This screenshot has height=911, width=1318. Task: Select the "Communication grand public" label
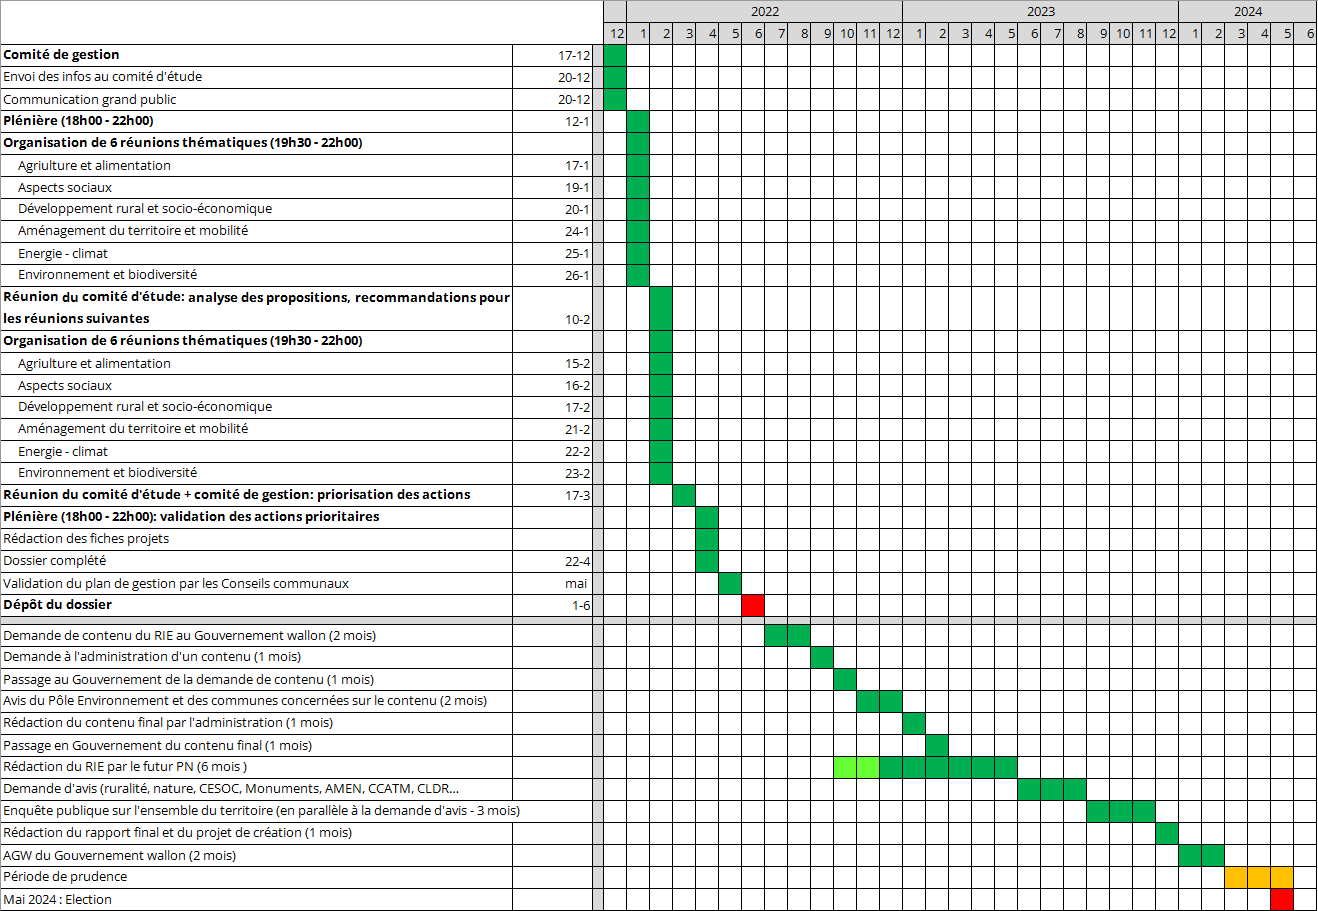90,99
